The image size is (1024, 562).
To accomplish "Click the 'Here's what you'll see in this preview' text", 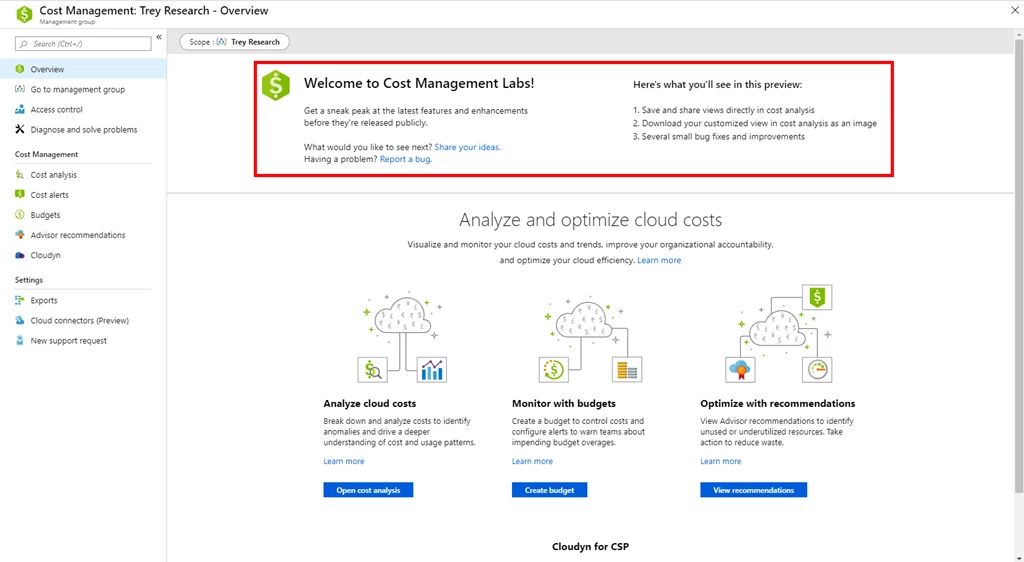I will point(718,85).
